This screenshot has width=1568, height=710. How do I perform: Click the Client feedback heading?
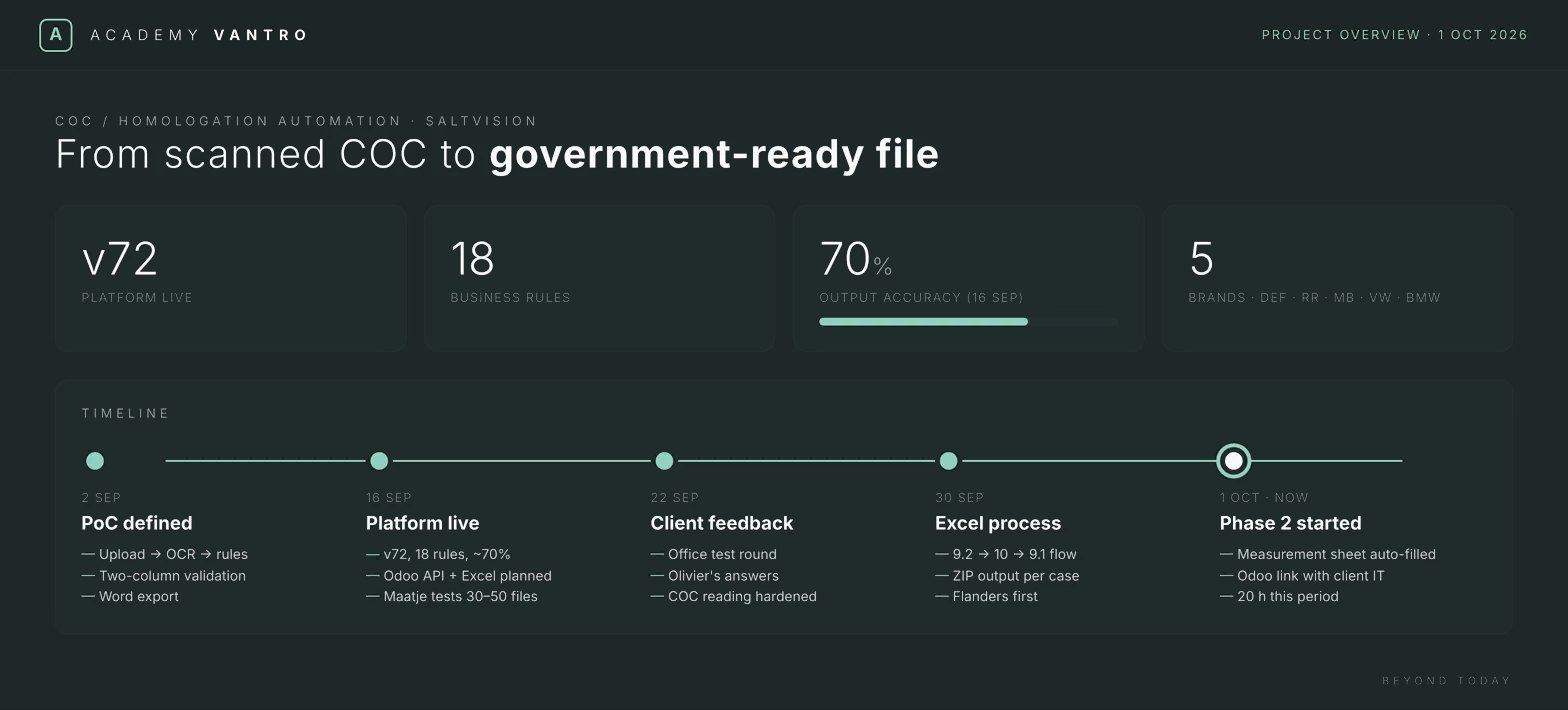[x=722, y=523]
